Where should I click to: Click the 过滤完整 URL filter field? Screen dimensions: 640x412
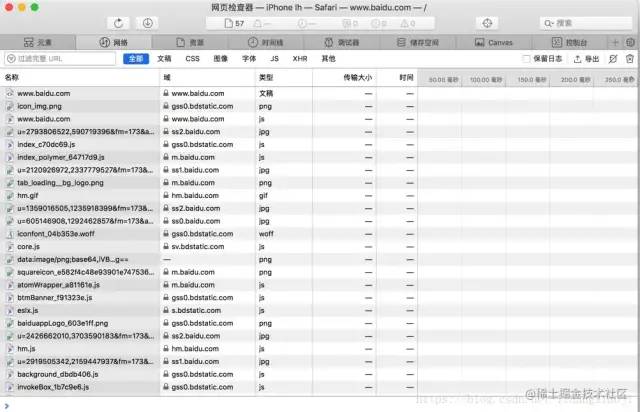coord(60,59)
